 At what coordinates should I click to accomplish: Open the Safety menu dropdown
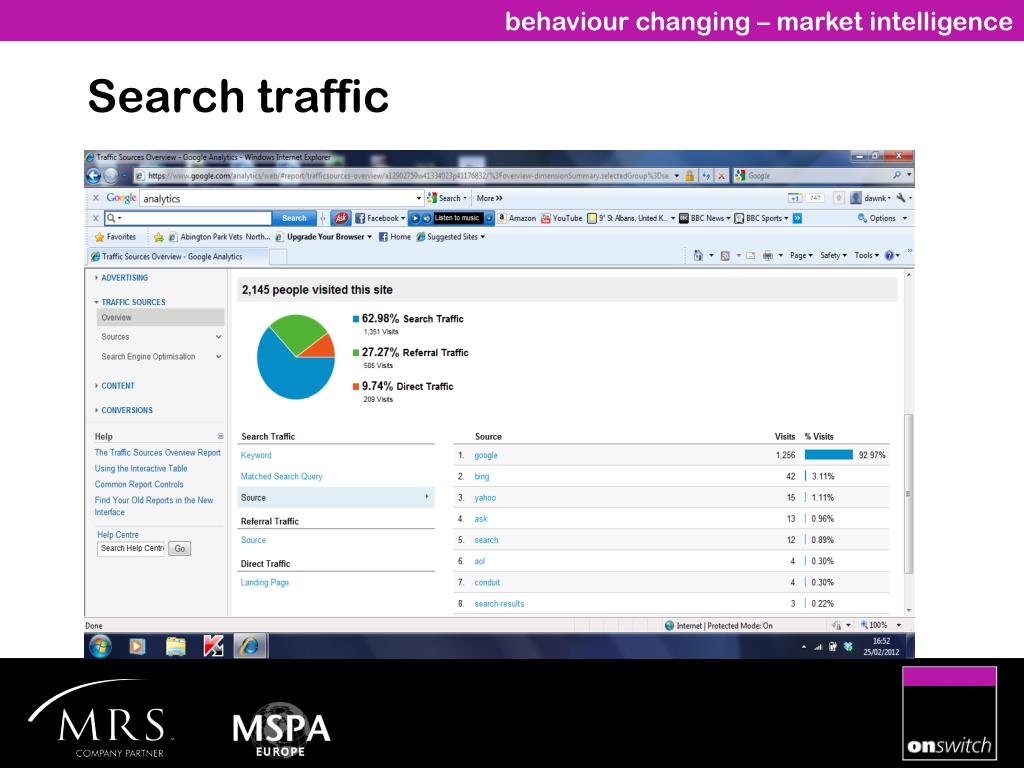833,255
